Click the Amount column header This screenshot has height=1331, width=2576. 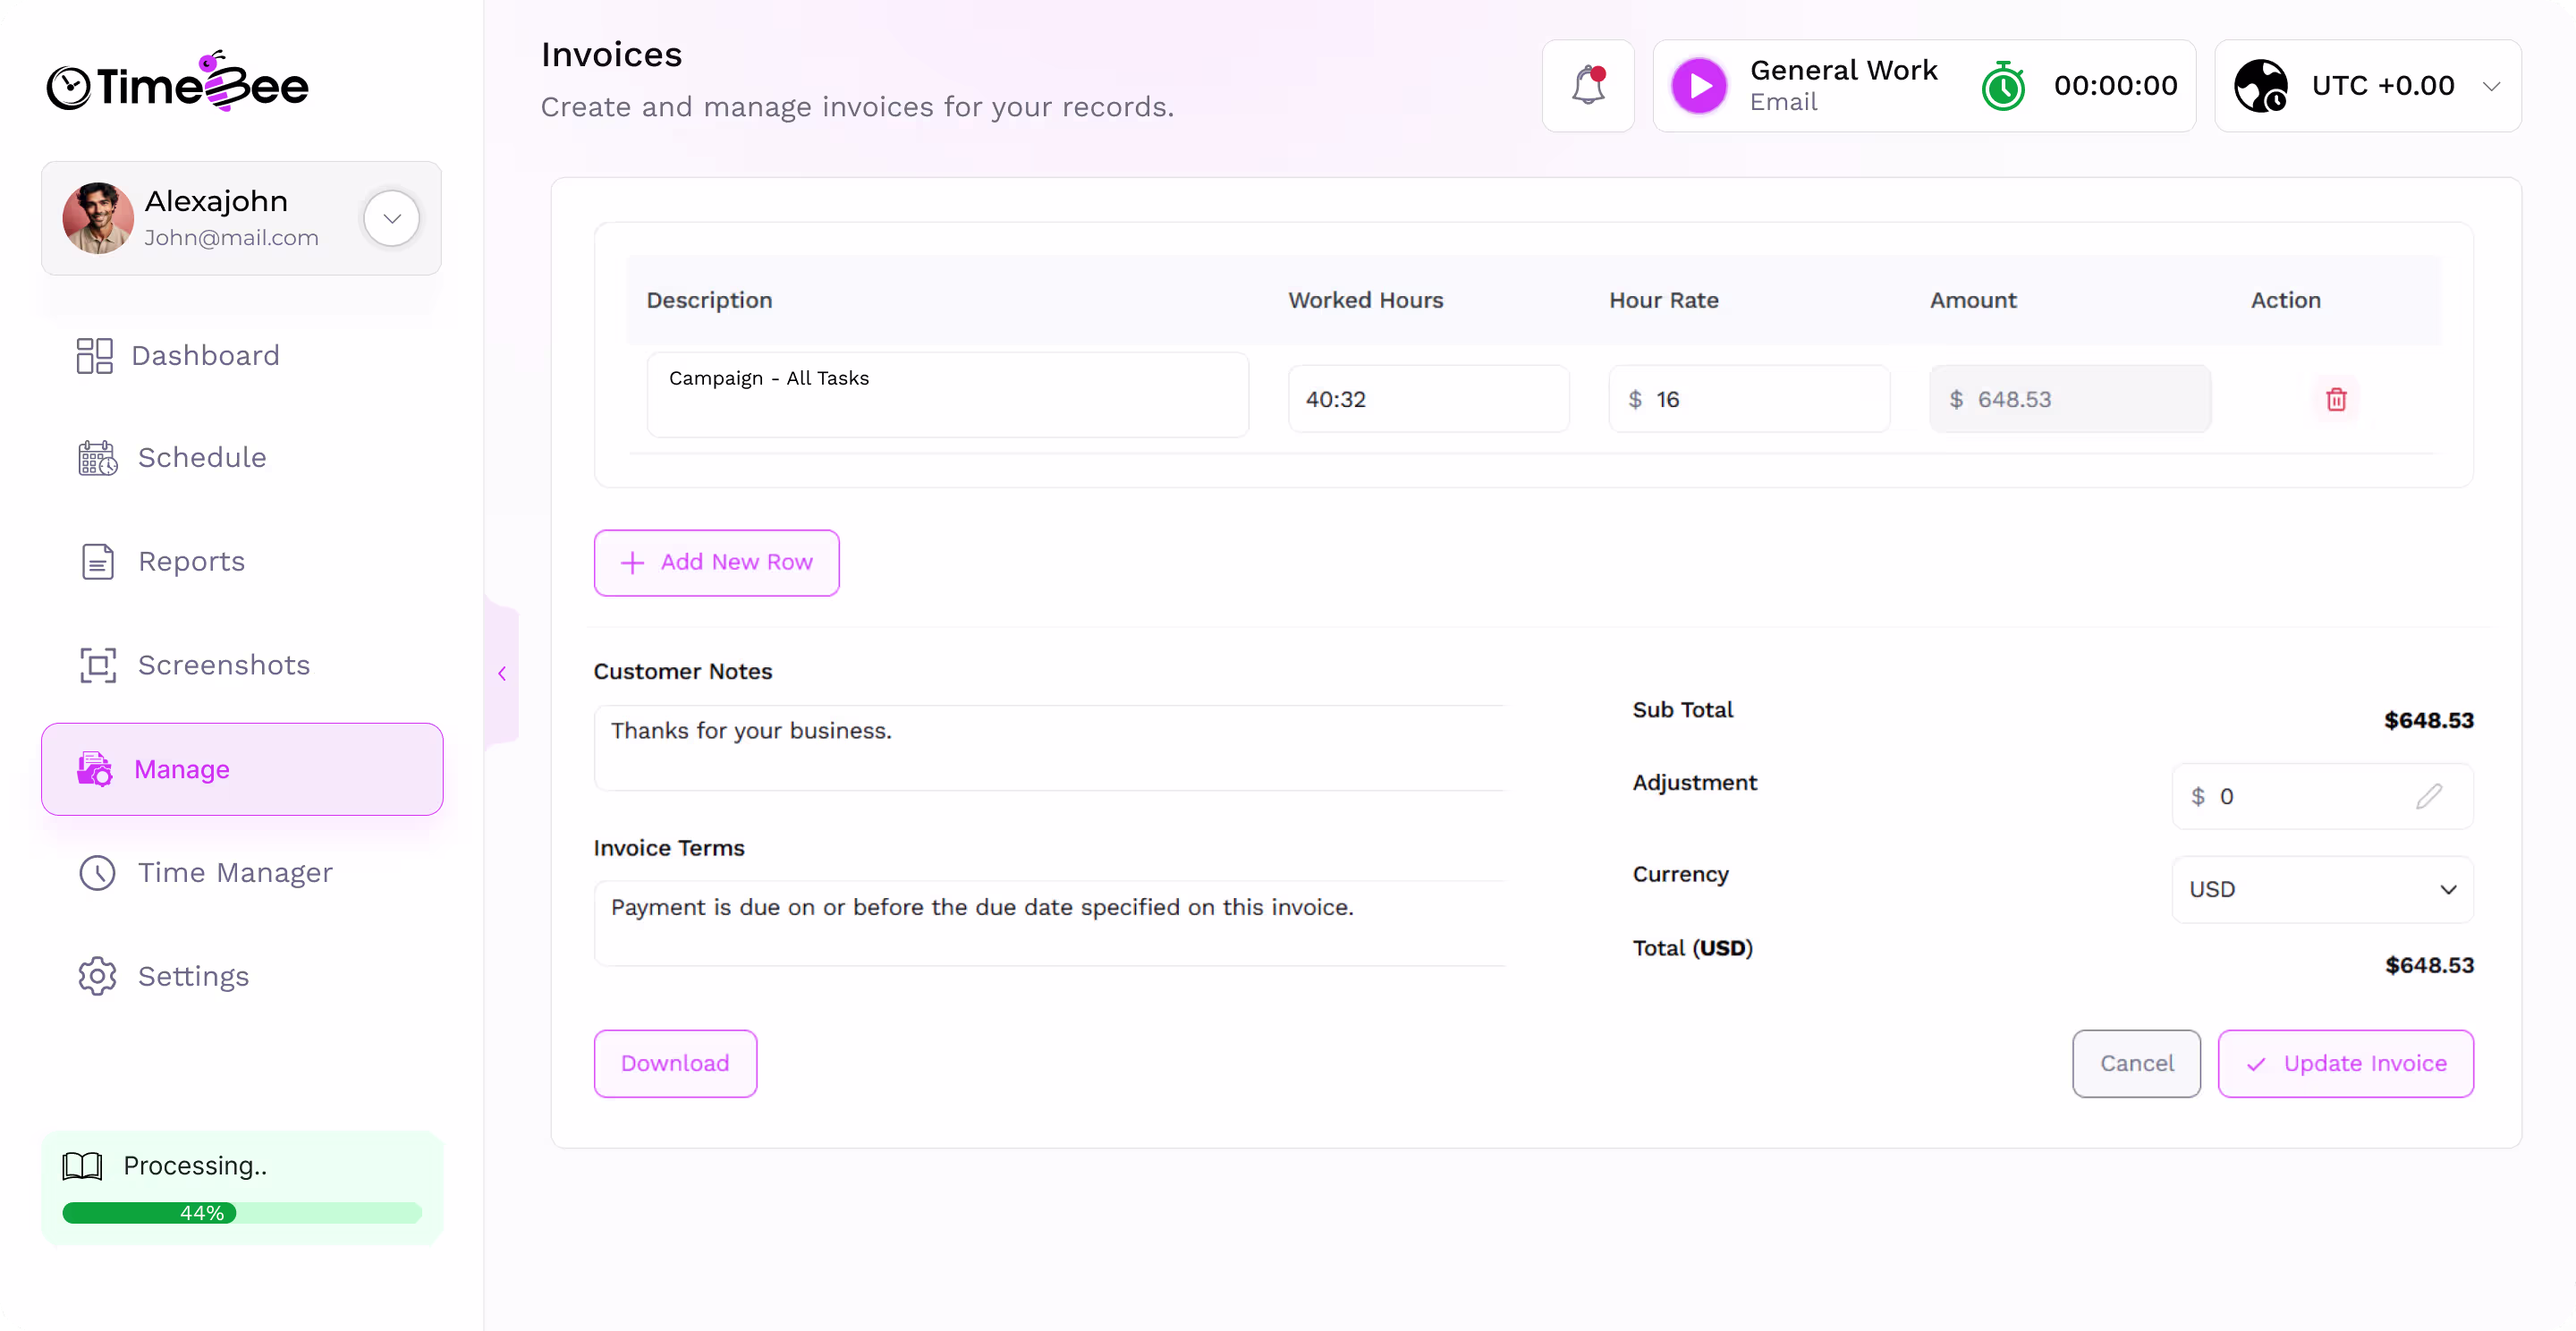click(1972, 300)
